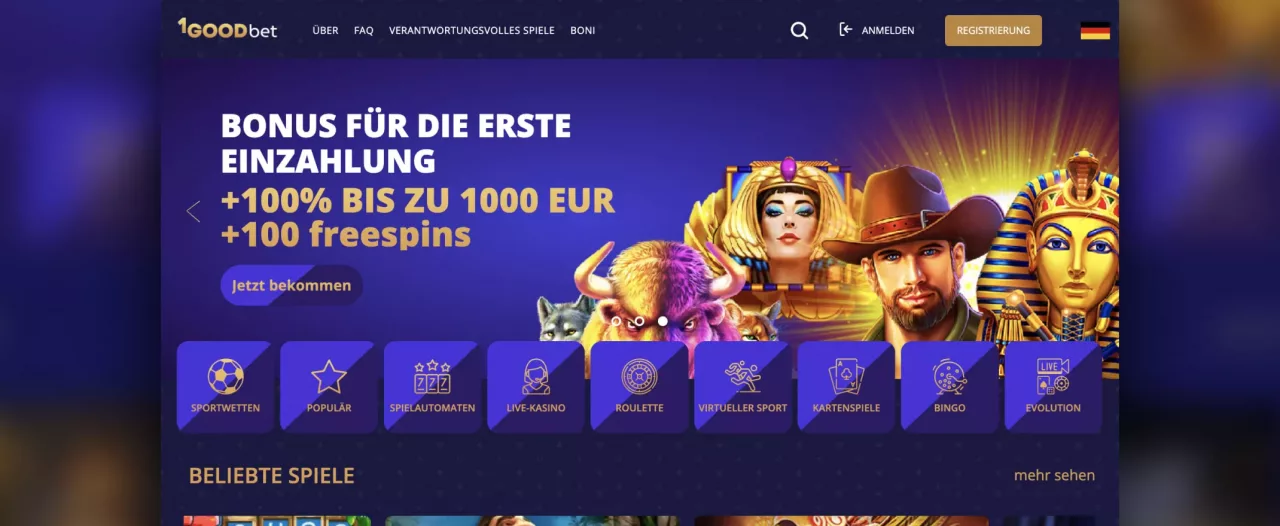Open the Sportwetten soccer ball category
1280x526 pixels.
coord(225,387)
